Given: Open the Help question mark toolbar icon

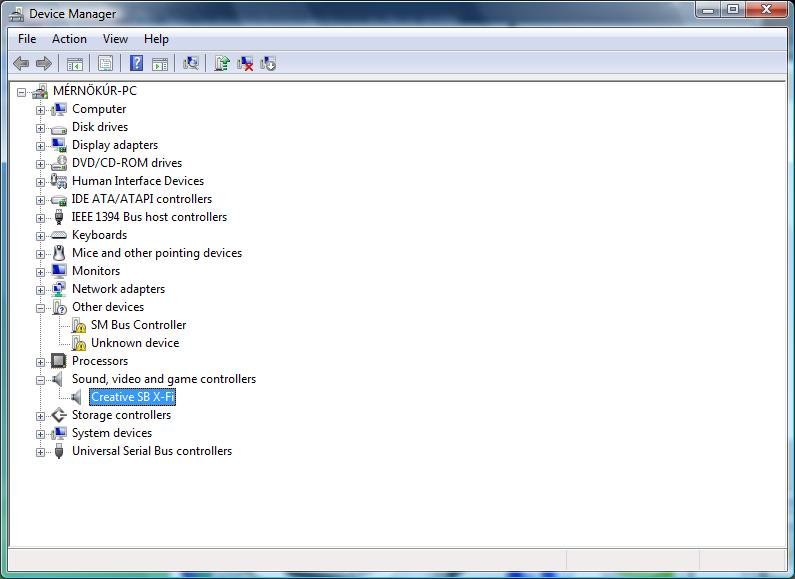Looking at the screenshot, I should (136, 63).
